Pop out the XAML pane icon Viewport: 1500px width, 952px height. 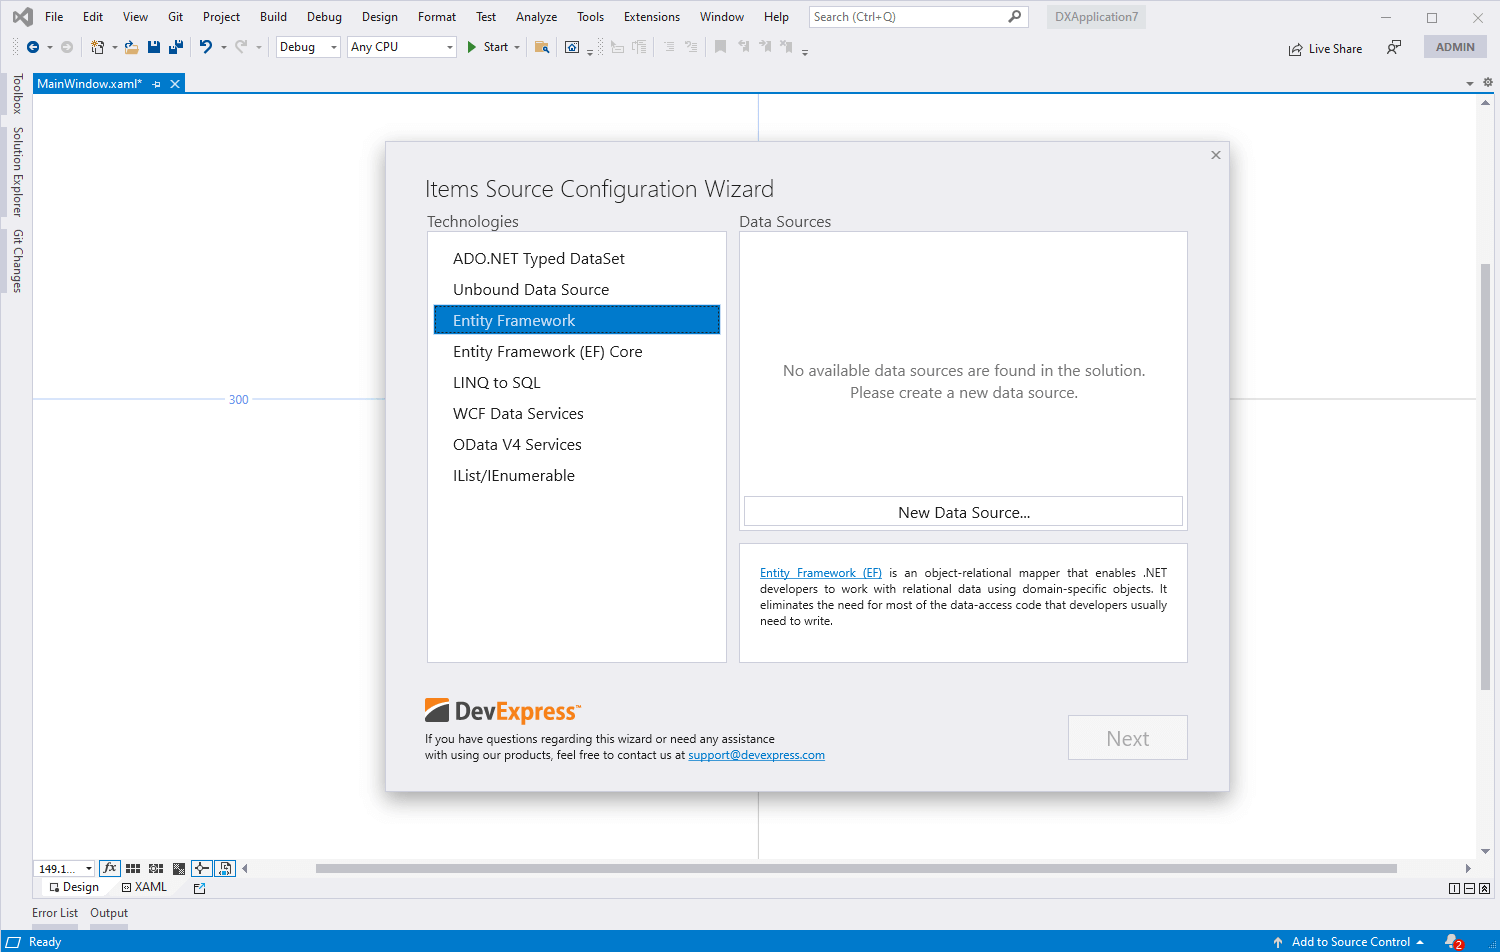tap(199, 888)
